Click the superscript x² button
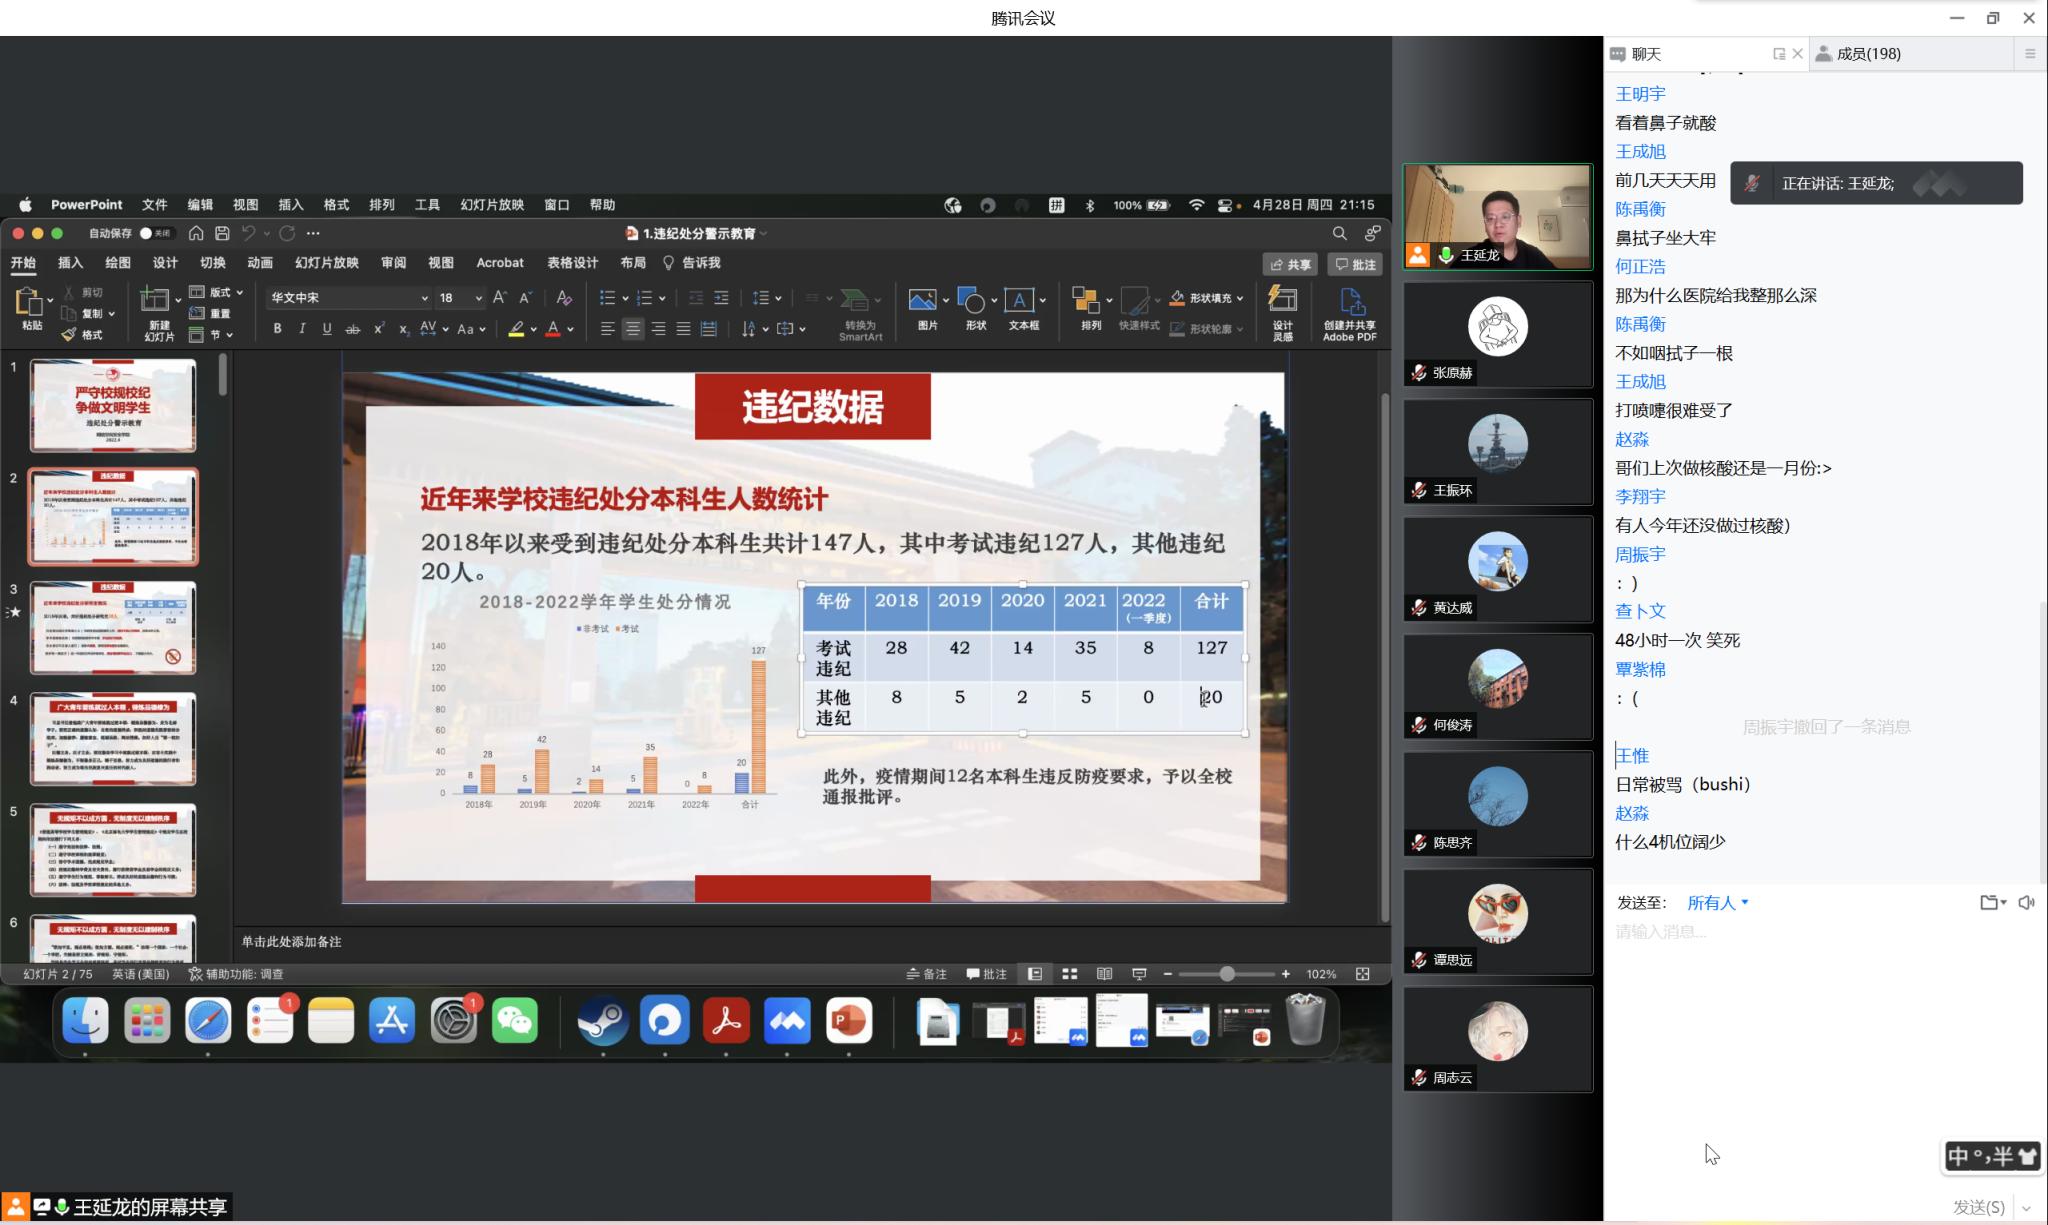 [379, 328]
